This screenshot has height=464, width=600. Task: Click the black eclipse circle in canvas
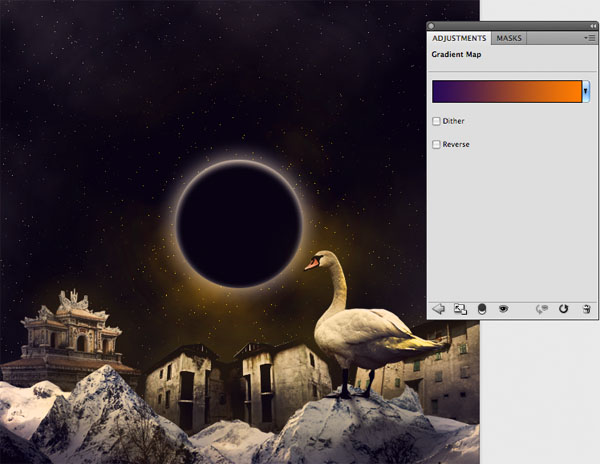[x=240, y=224]
